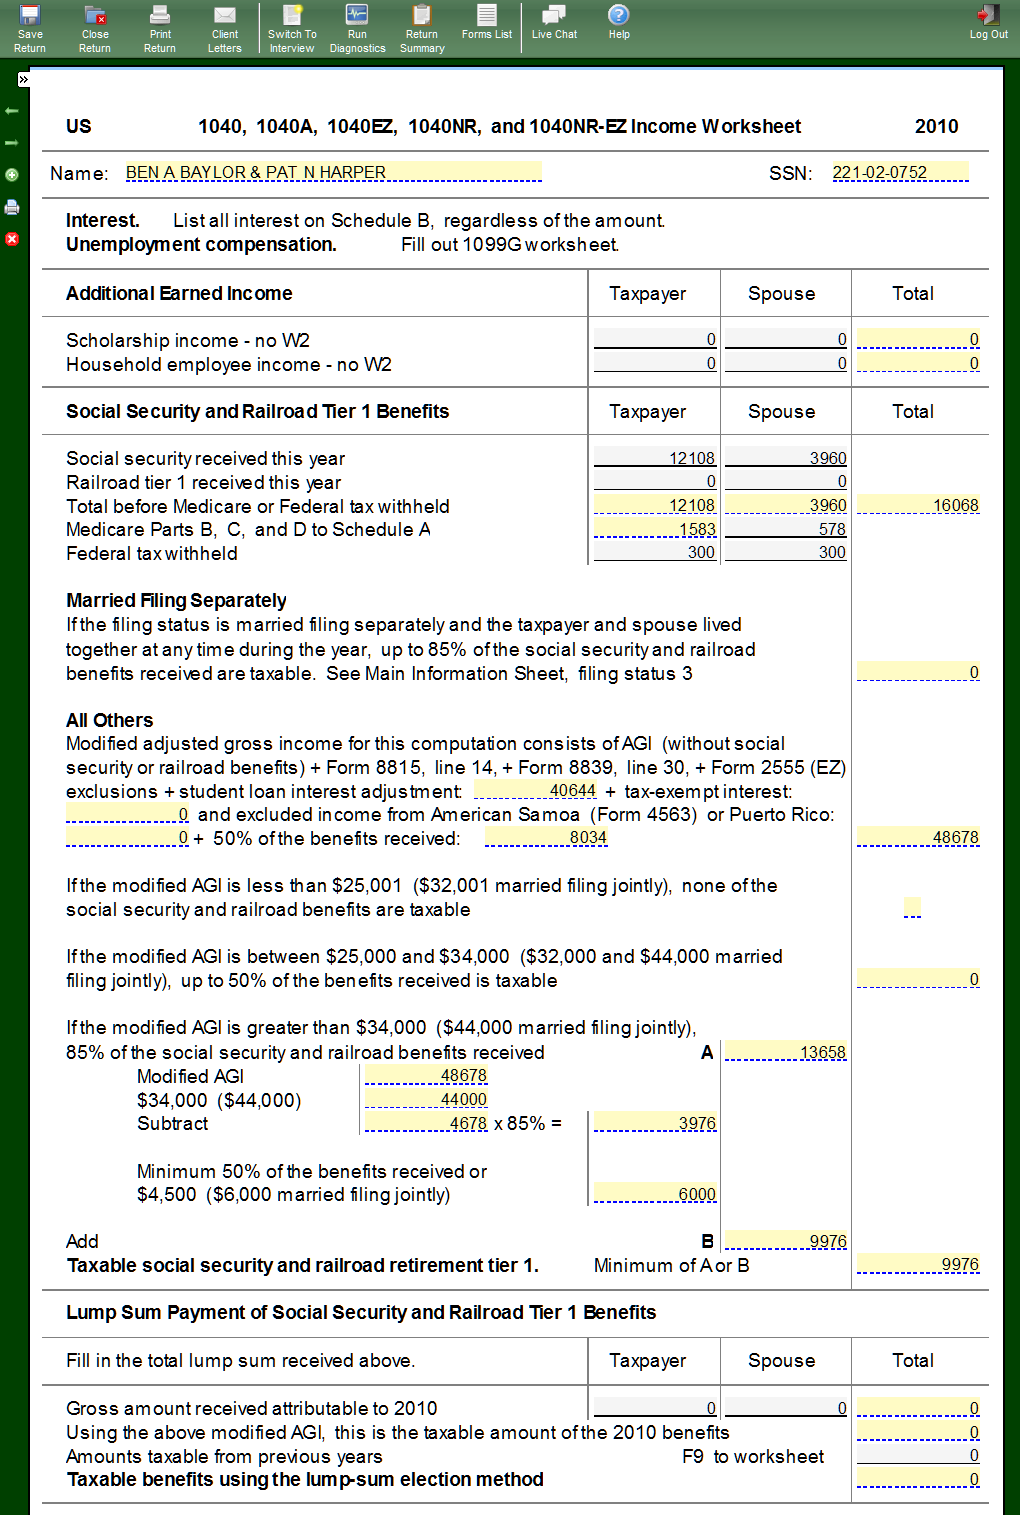Click the green plus add form icon
Screen dimensions: 1020x1515
point(12,175)
